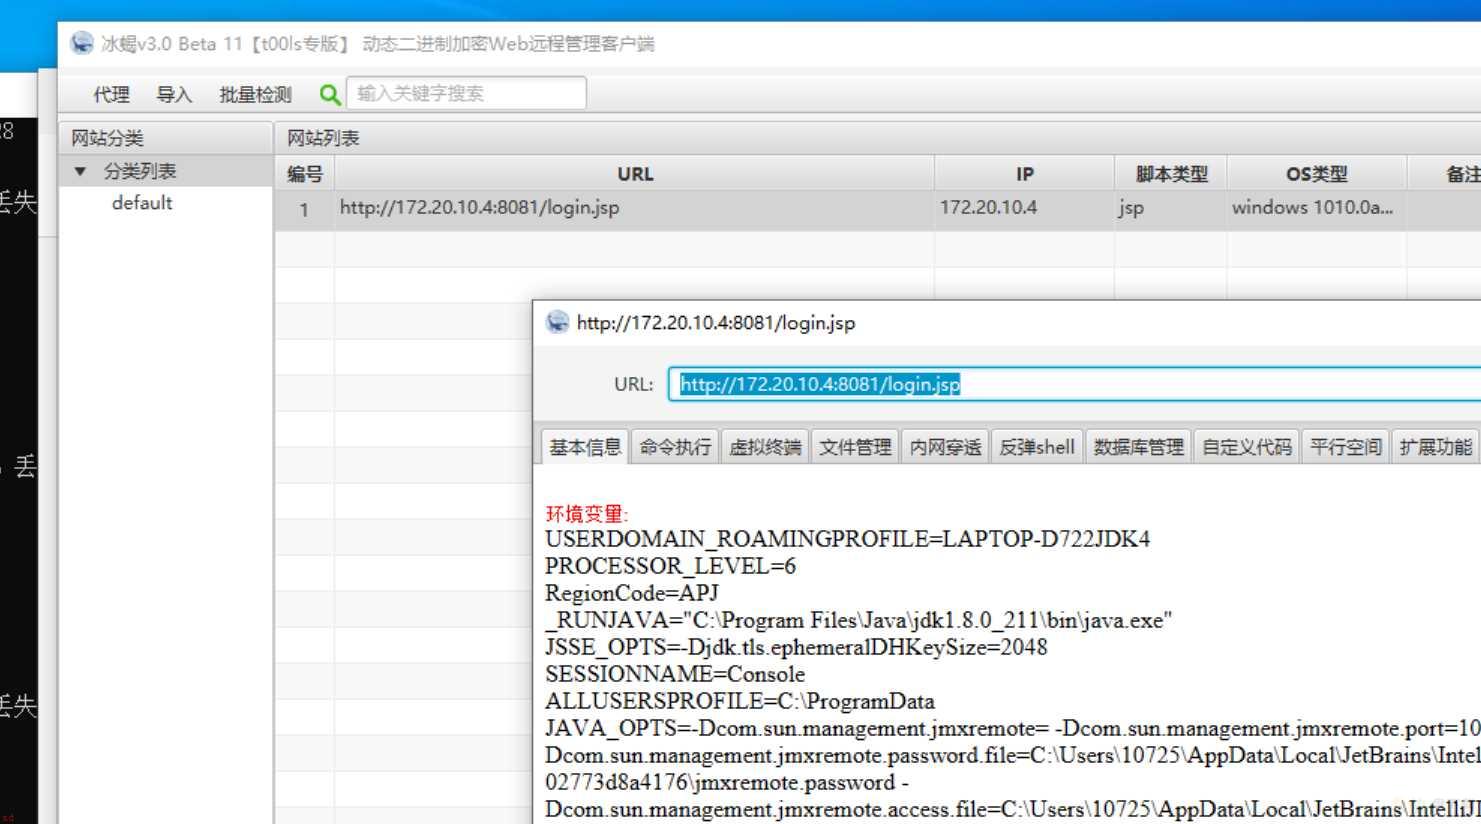Click the USERDOMAIN_ROAMINGPROFILE line
Image resolution: width=1481 pixels, height=824 pixels.
(847, 540)
